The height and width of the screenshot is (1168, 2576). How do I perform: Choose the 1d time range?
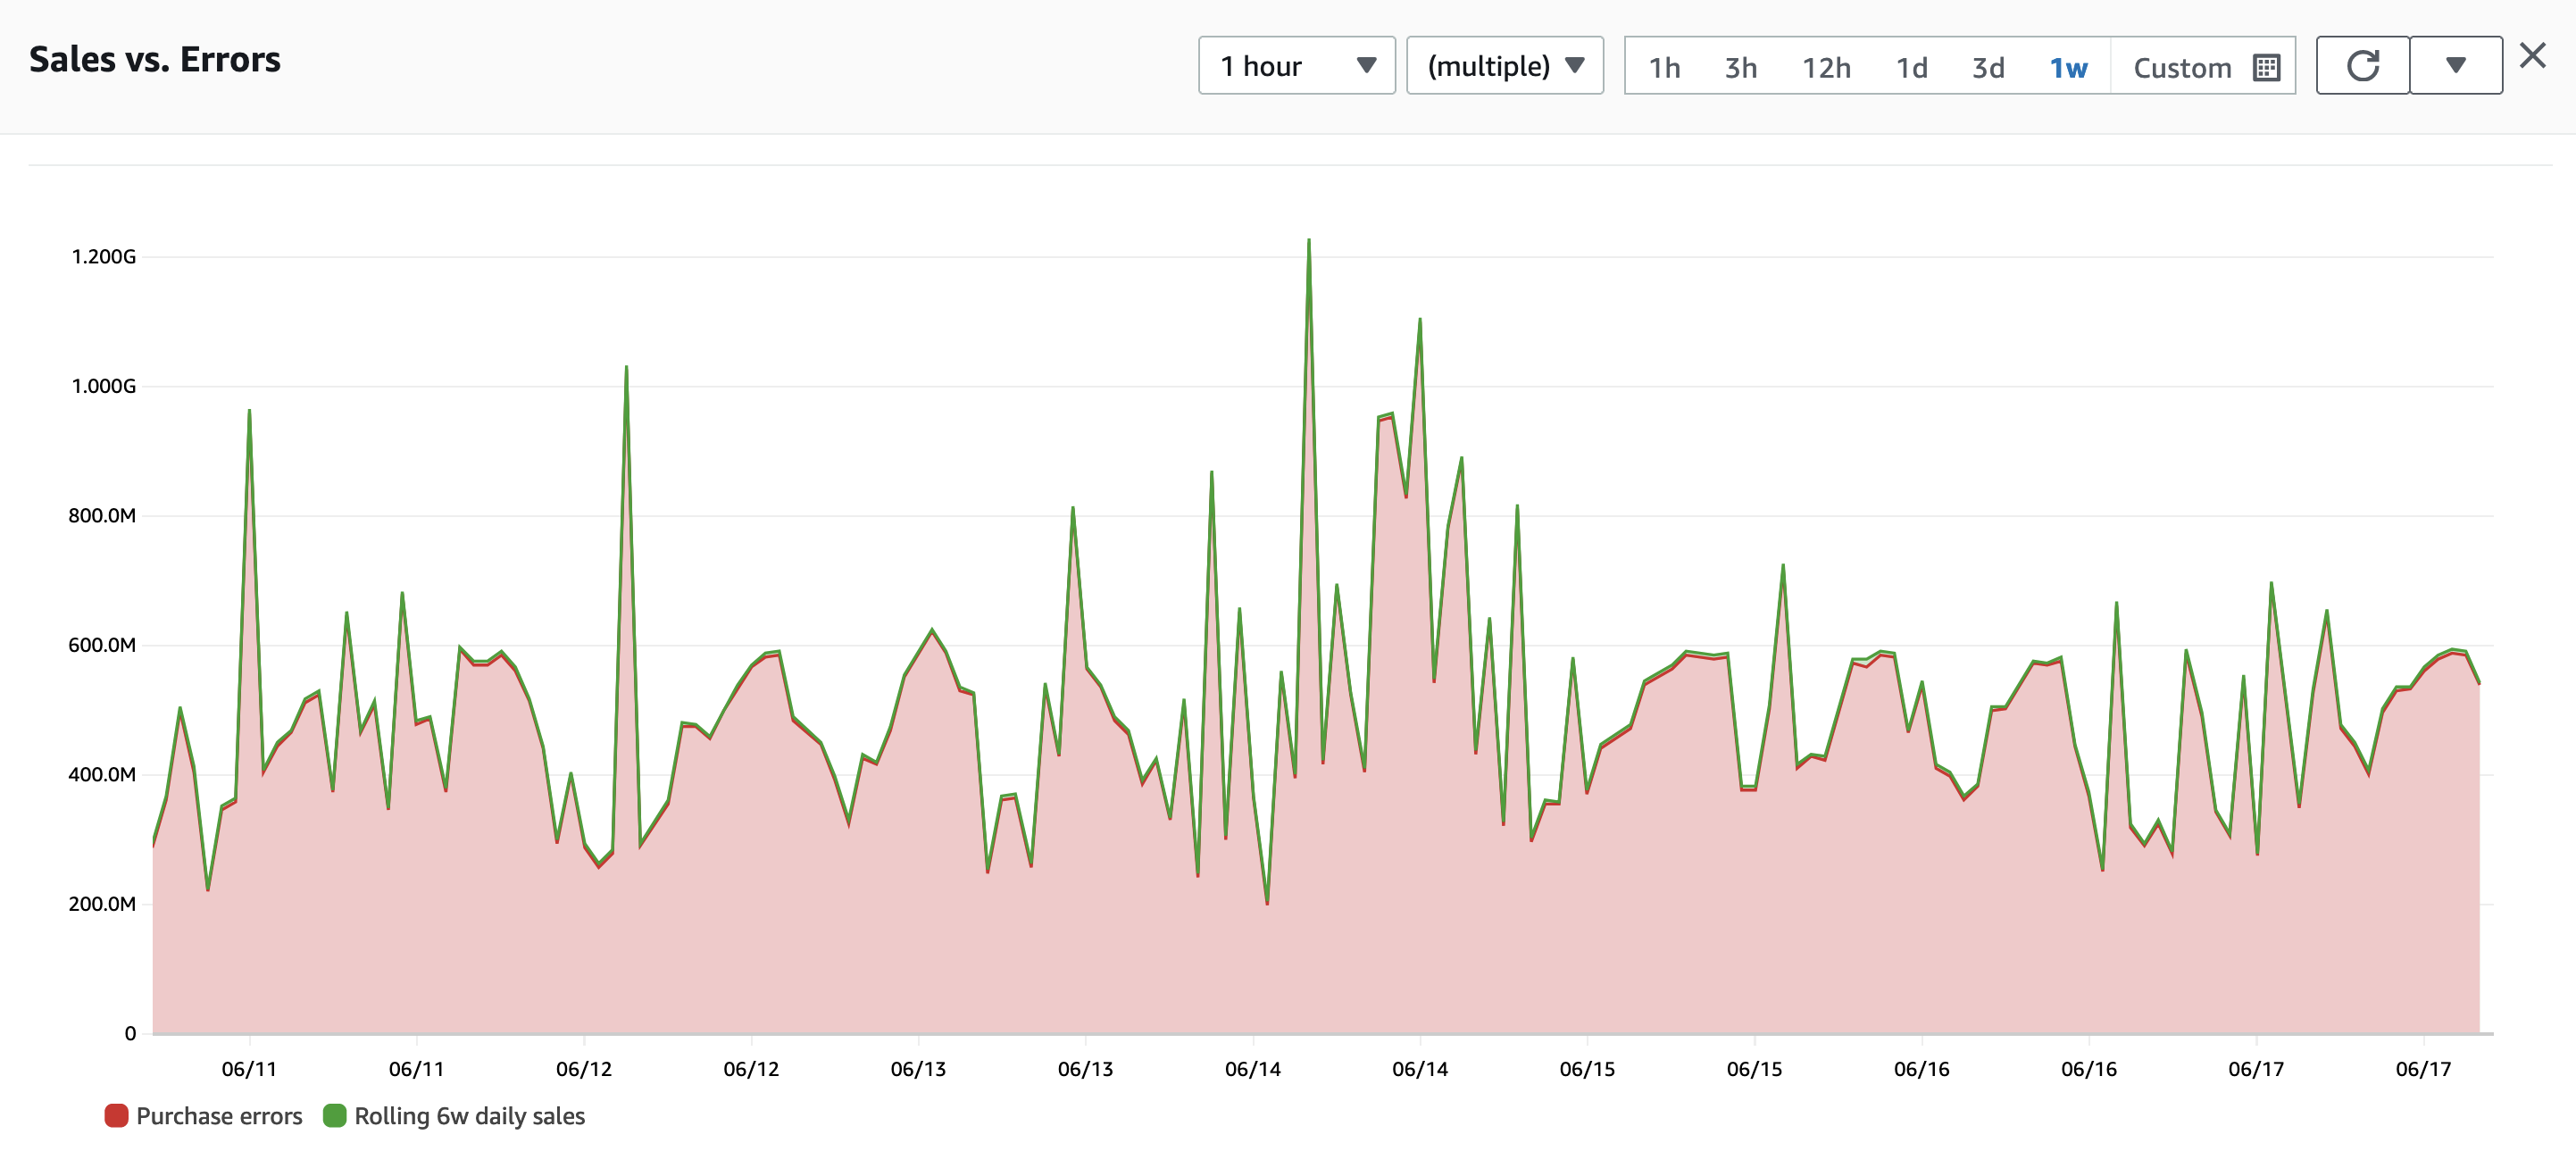point(1912,67)
